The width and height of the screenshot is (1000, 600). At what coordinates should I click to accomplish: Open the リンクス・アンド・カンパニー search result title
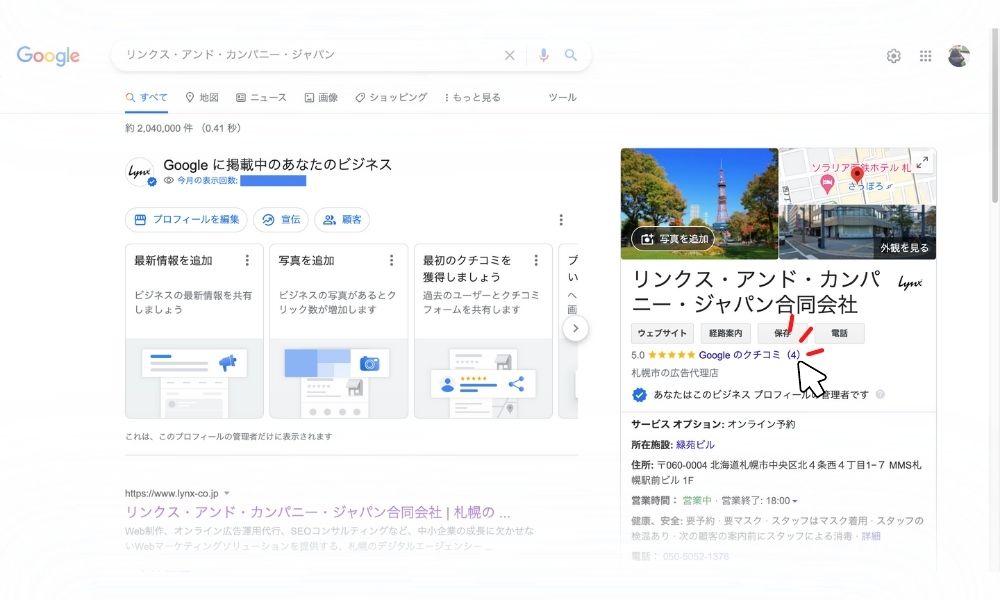pos(318,513)
